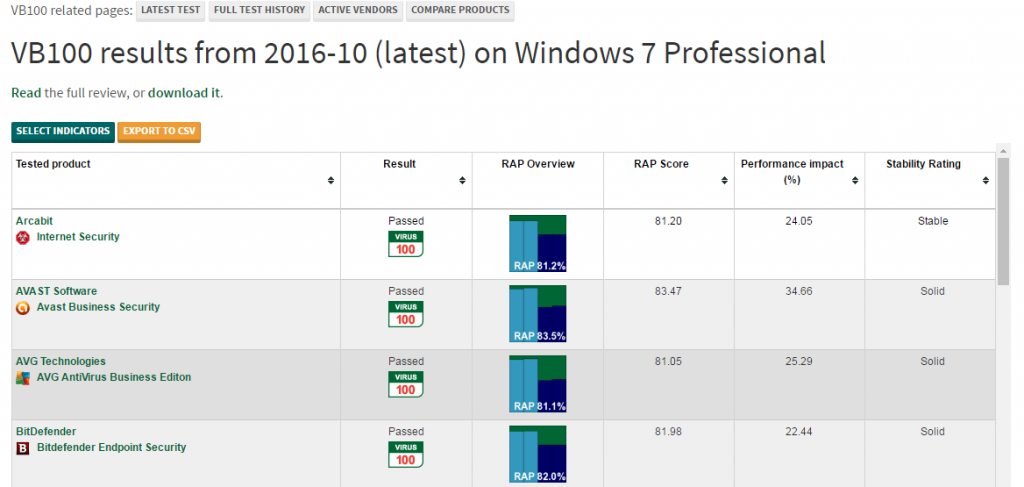
Task: Click the download it link
Action: point(184,93)
